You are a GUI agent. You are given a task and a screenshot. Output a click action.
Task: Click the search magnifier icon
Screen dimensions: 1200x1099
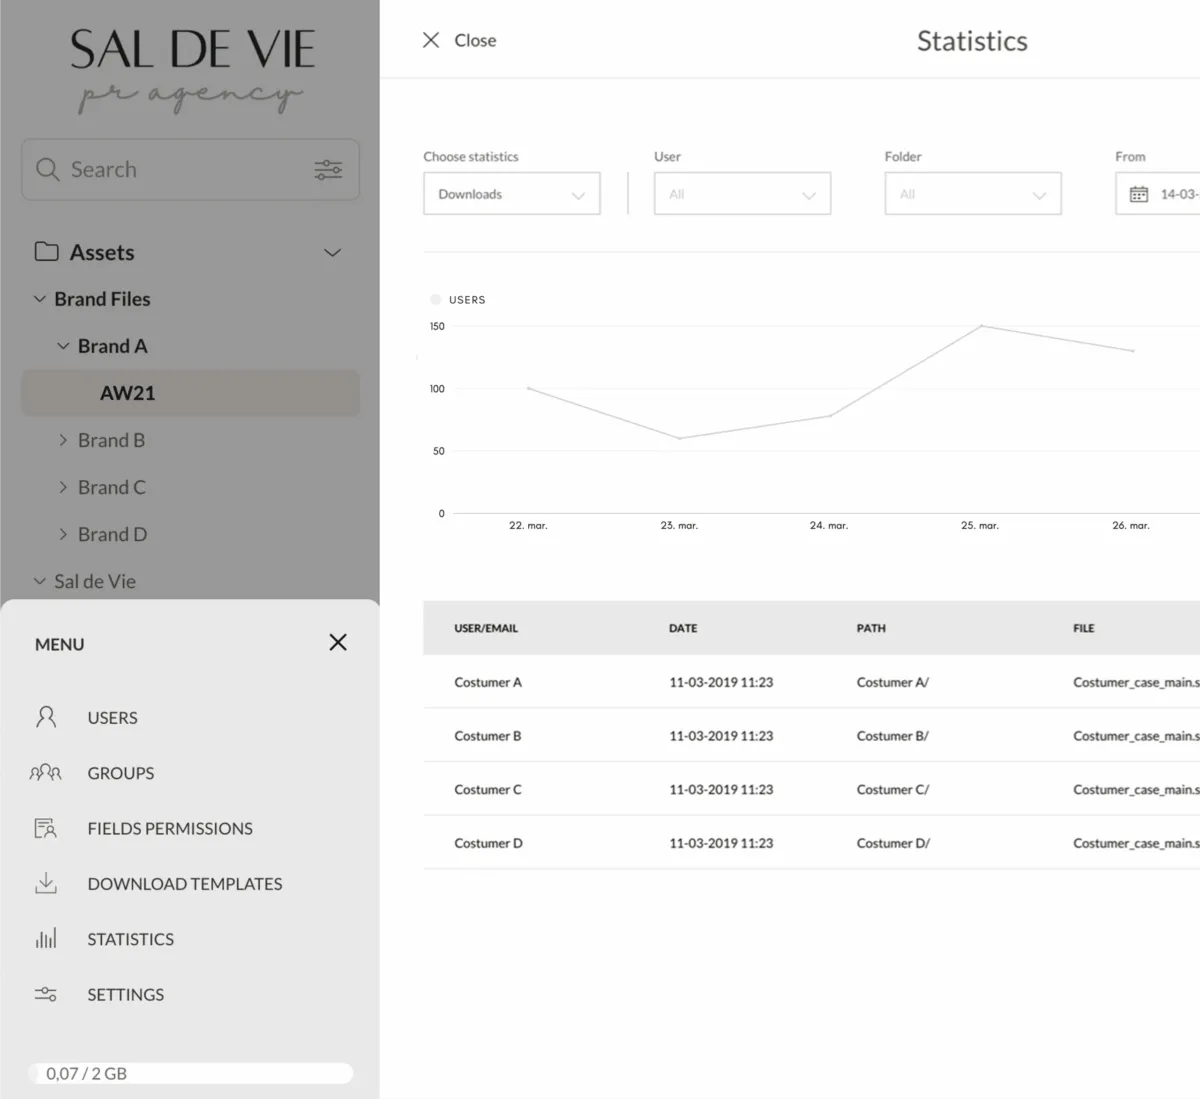pyautogui.click(x=47, y=169)
